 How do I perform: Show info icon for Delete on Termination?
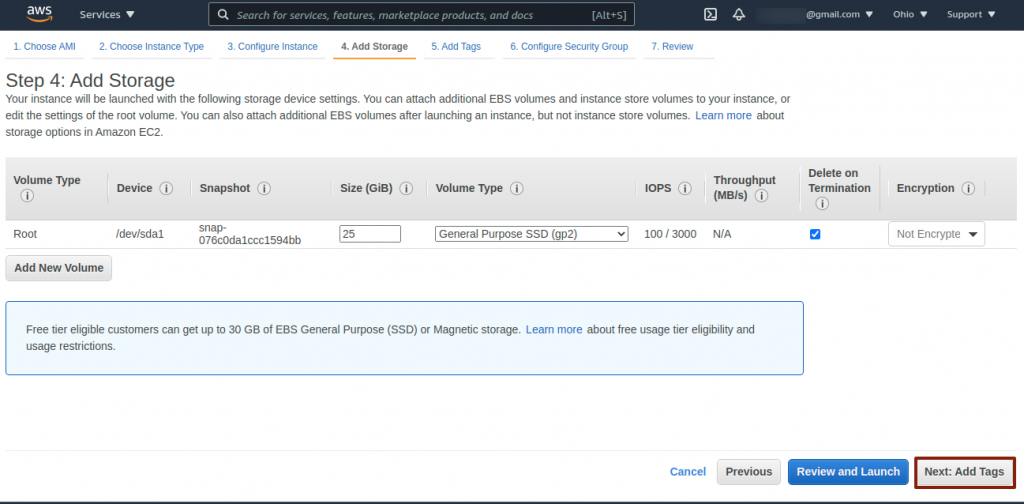click(x=822, y=204)
